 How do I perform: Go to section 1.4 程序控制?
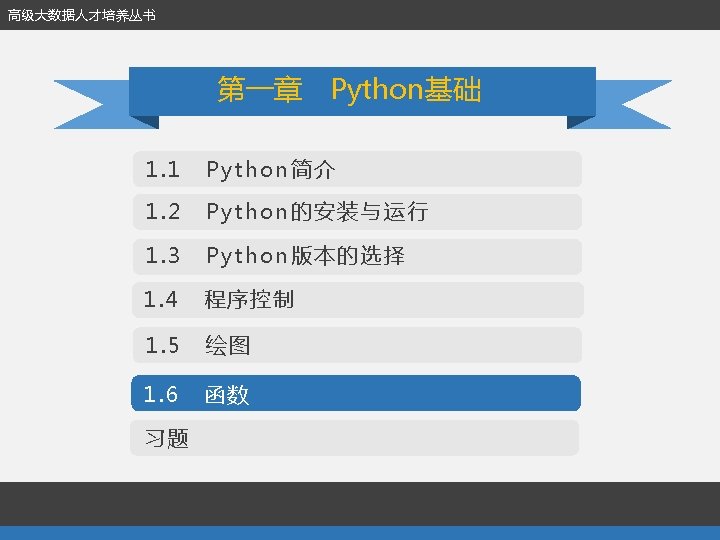[357, 300]
